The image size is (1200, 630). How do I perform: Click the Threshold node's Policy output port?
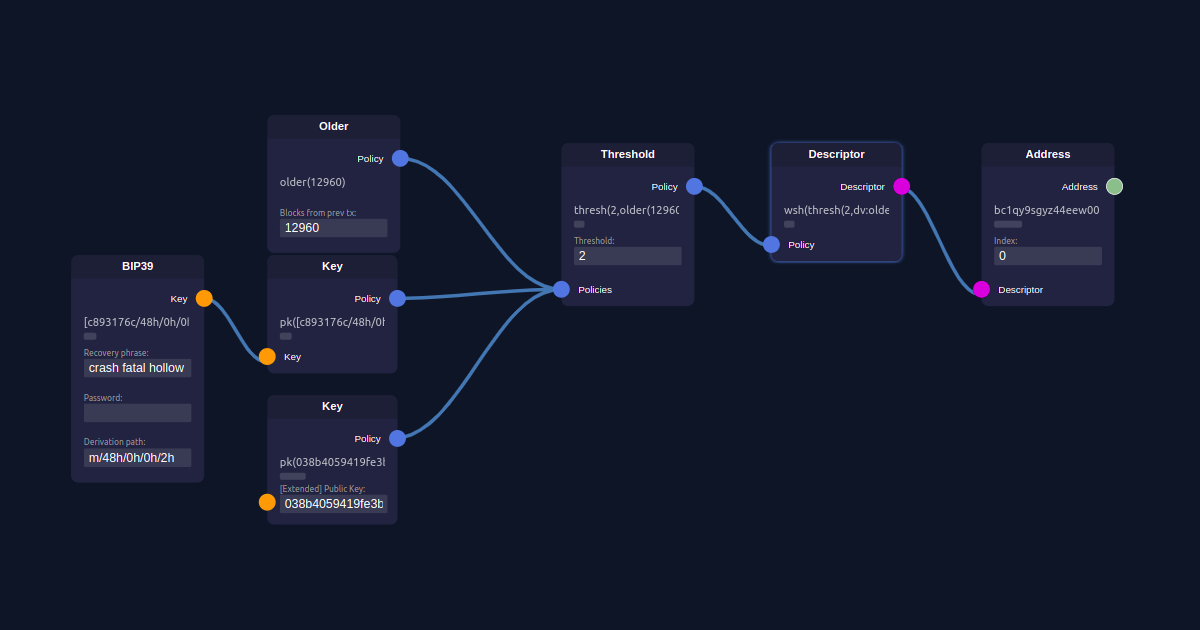pyautogui.click(x=694, y=186)
